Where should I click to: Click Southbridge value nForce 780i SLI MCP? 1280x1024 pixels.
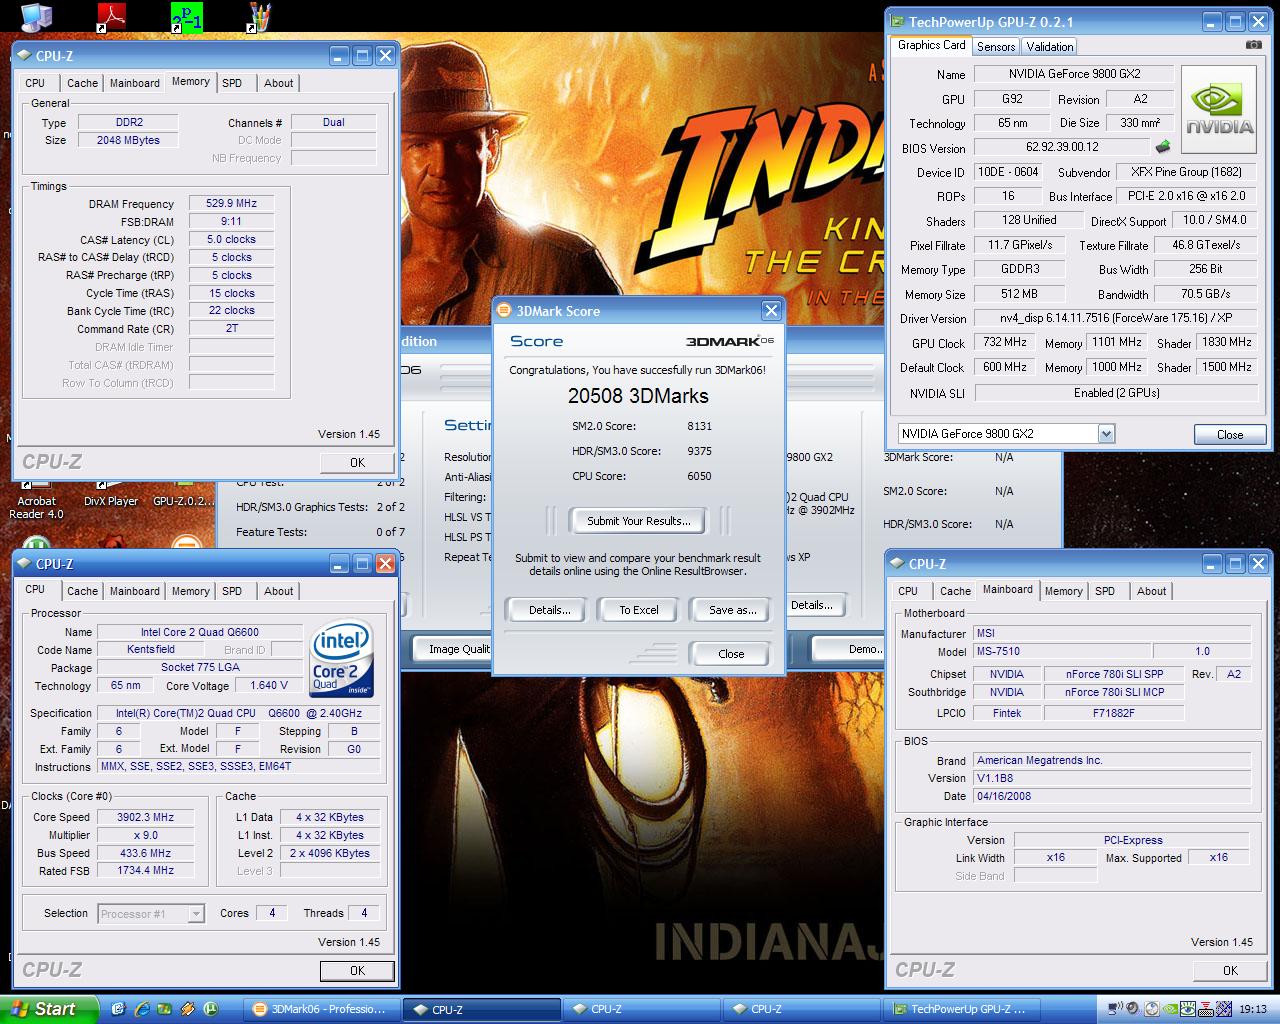1114,693
